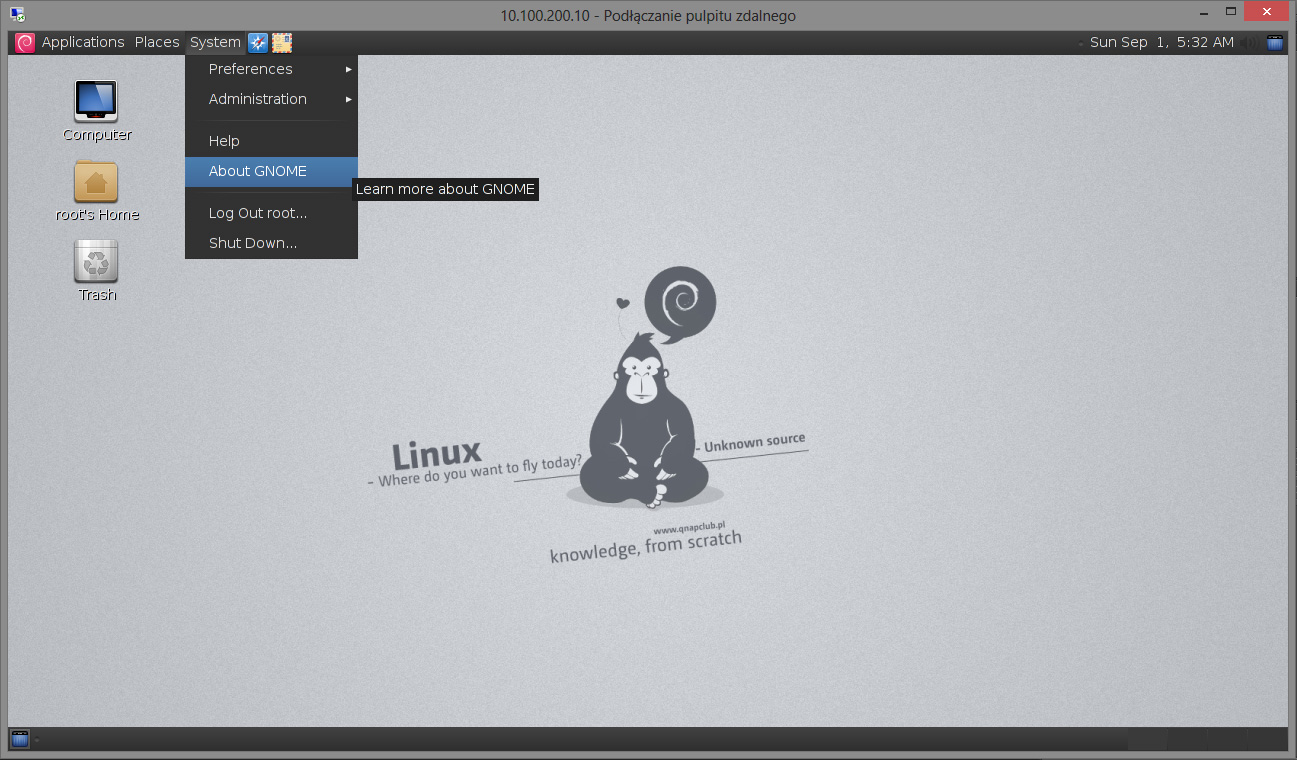Click the window title 10.100.200.10 text
Screen dimensions: 1297x760
[x=648, y=15]
